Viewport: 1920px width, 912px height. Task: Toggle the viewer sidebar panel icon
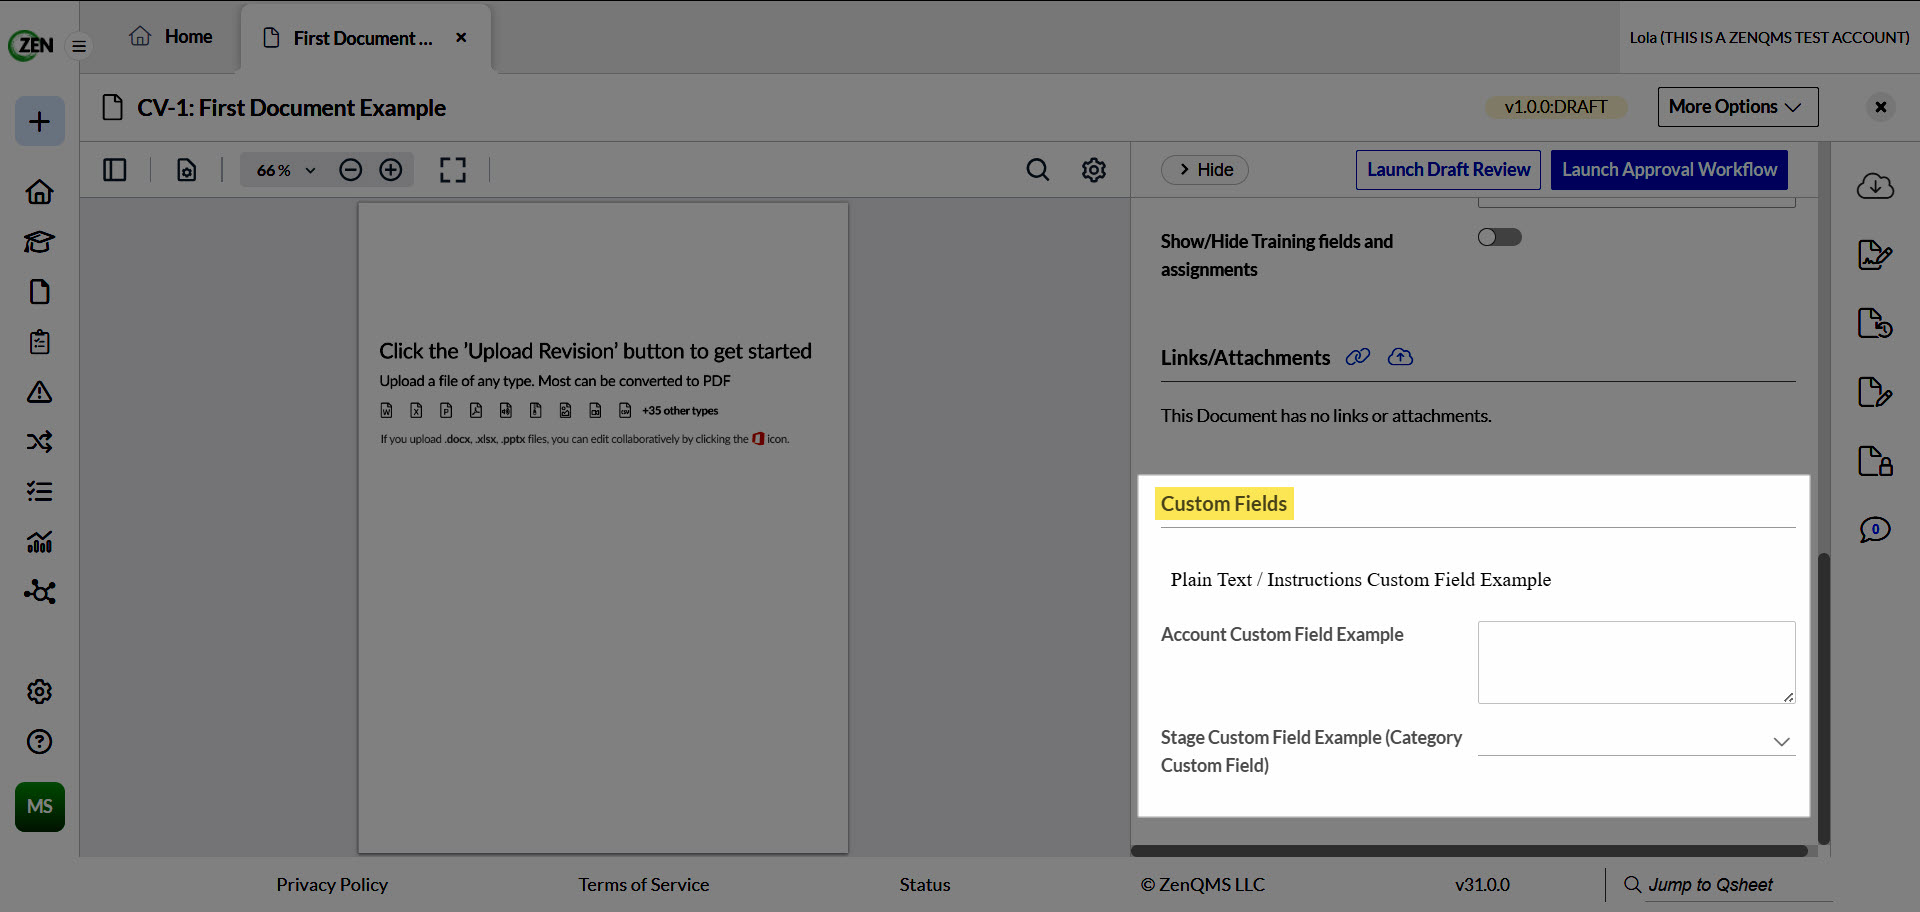[115, 170]
